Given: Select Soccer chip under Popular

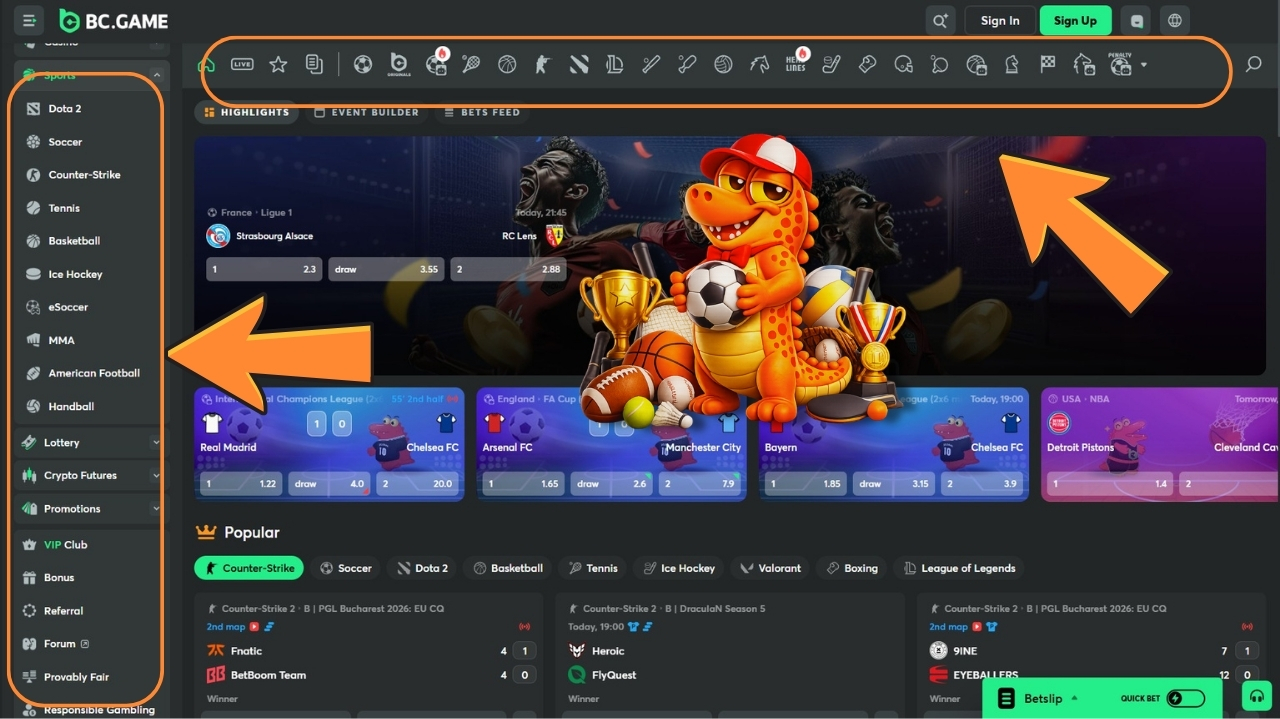Looking at the screenshot, I should 346,568.
